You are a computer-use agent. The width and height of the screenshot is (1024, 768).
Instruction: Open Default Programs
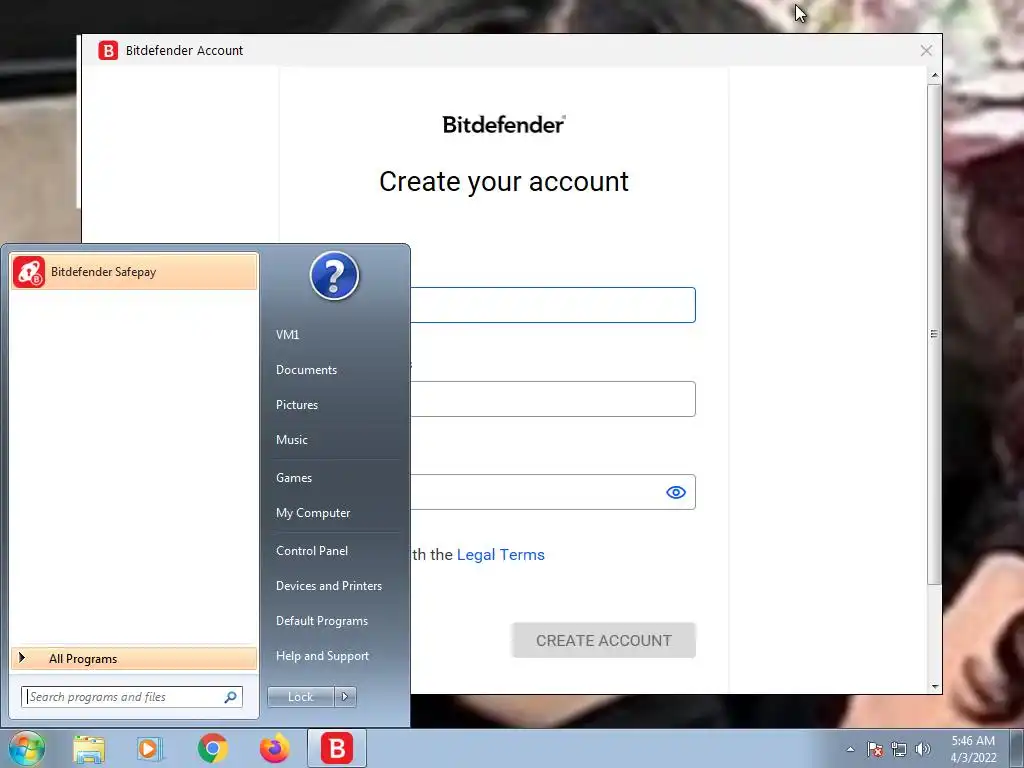pyautogui.click(x=322, y=621)
